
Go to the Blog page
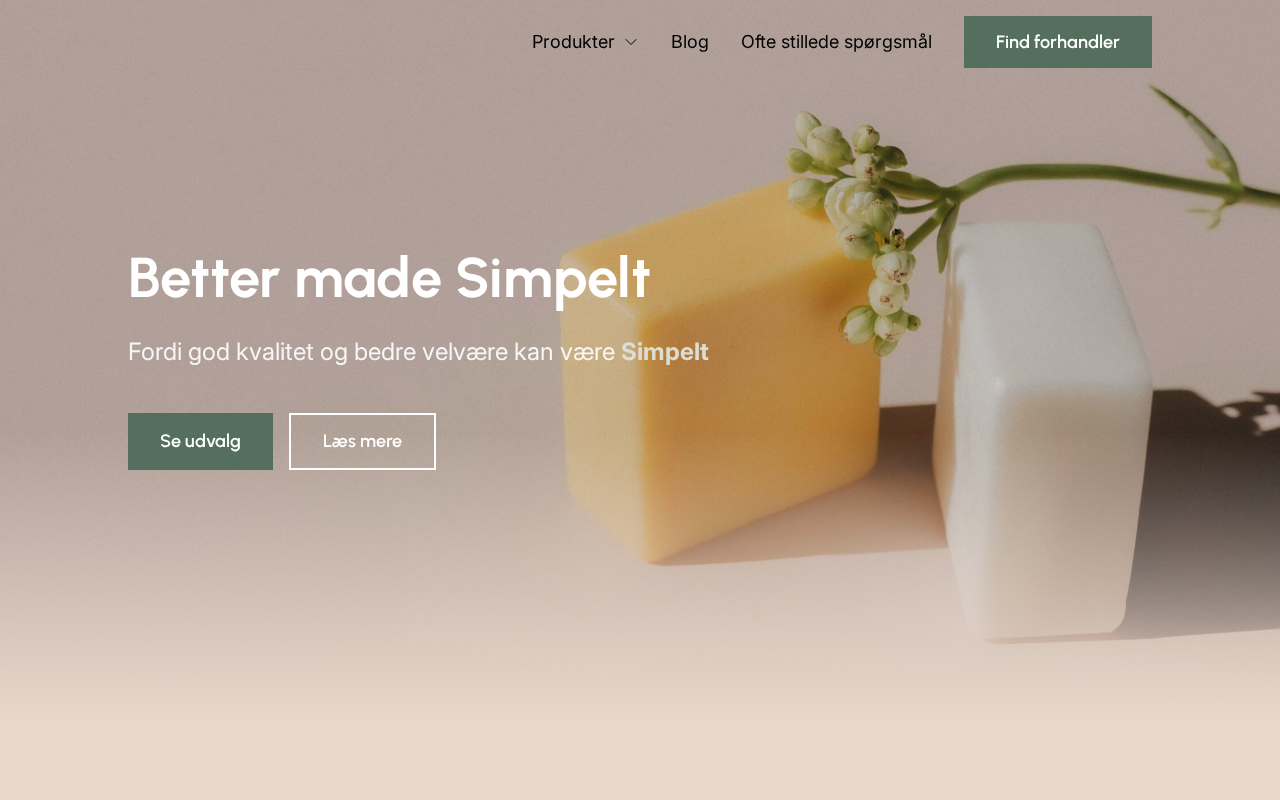pyautogui.click(x=690, y=42)
